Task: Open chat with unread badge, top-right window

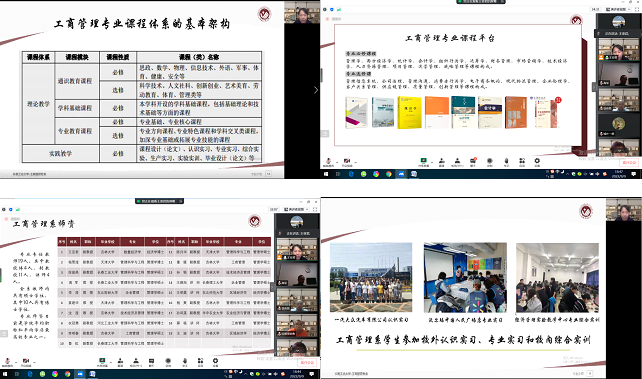Action: coord(472,161)
